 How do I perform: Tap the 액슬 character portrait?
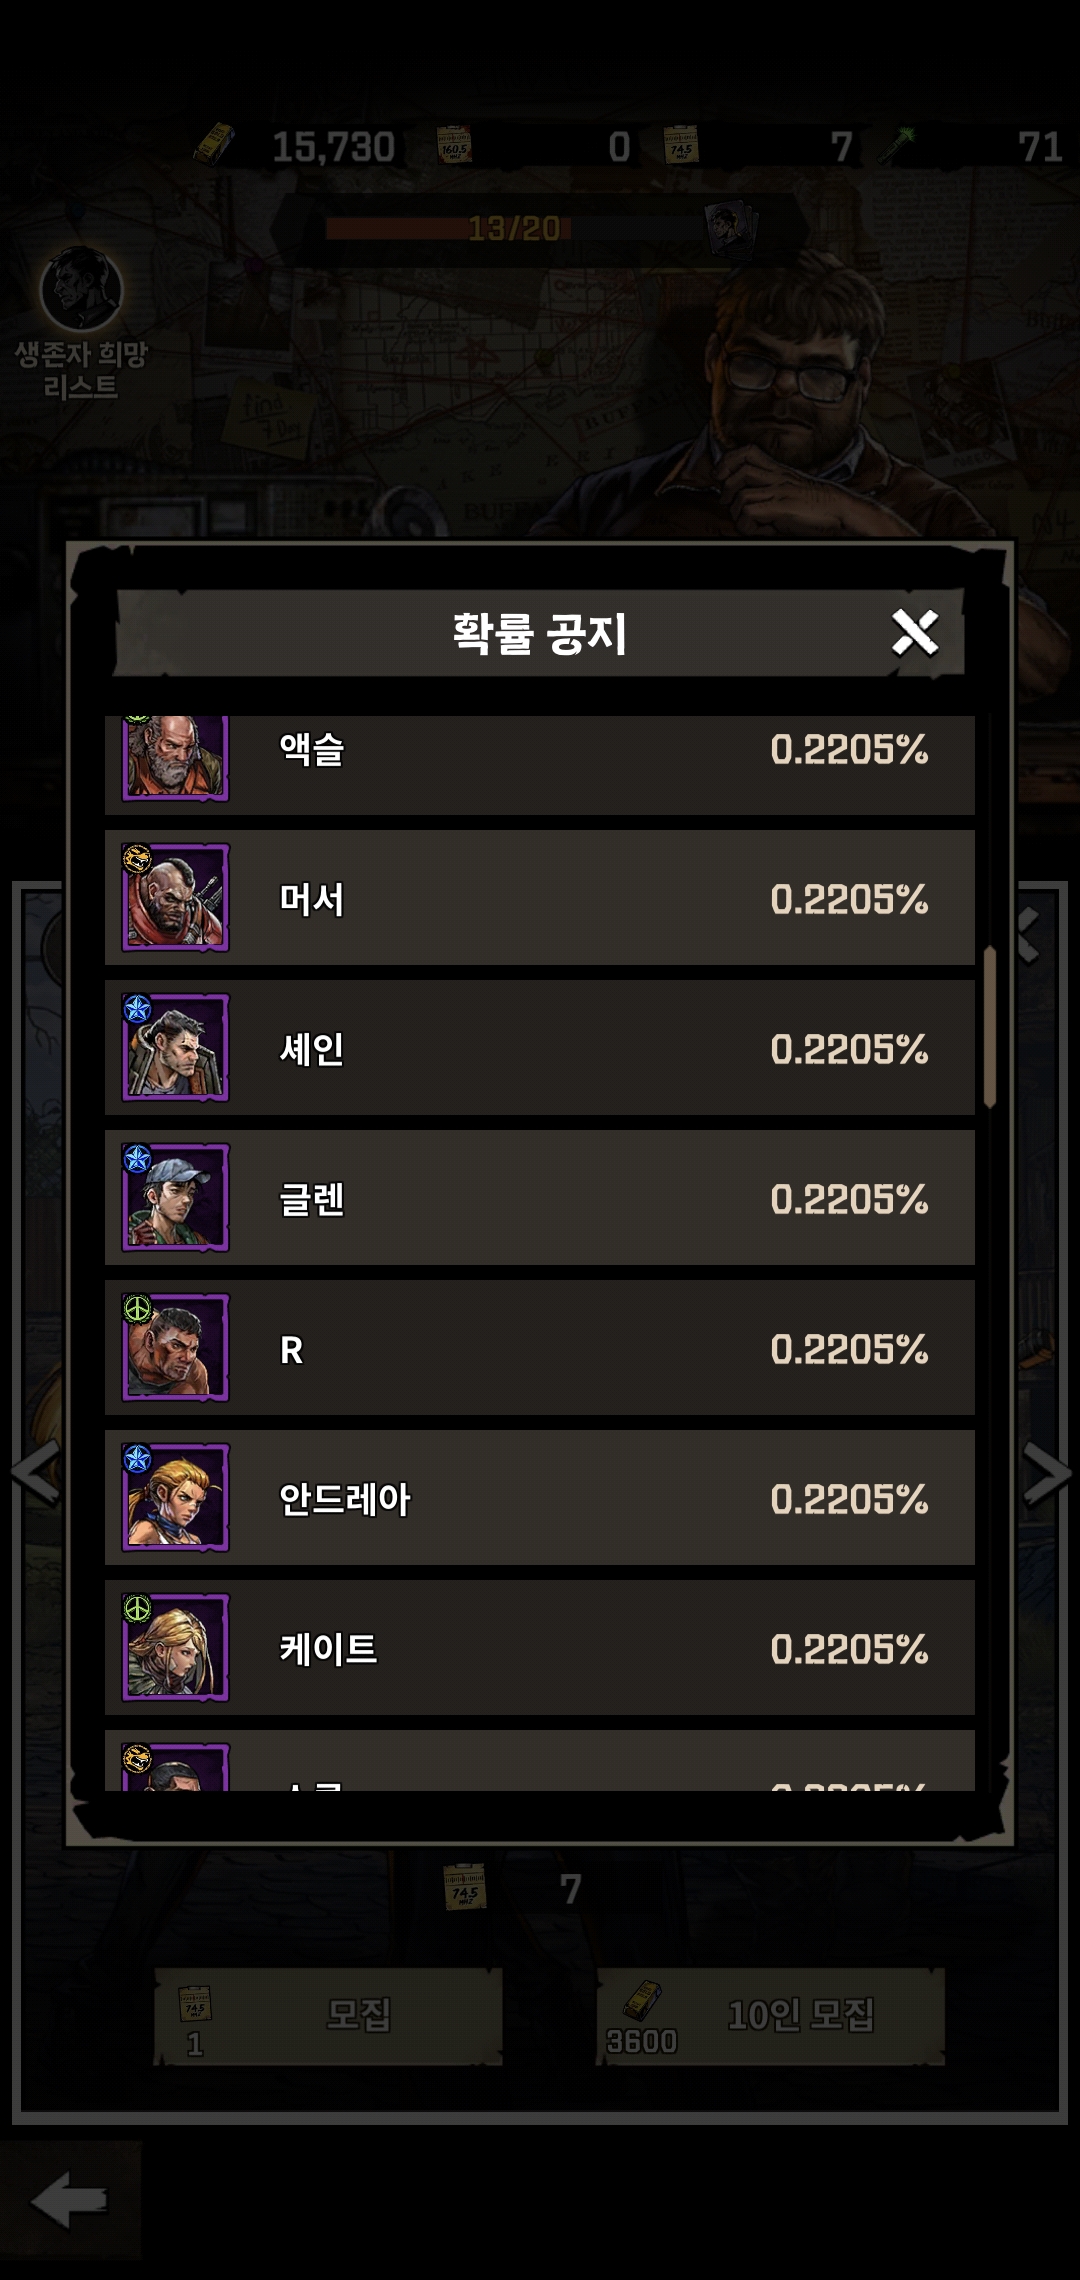click(176, 758)
